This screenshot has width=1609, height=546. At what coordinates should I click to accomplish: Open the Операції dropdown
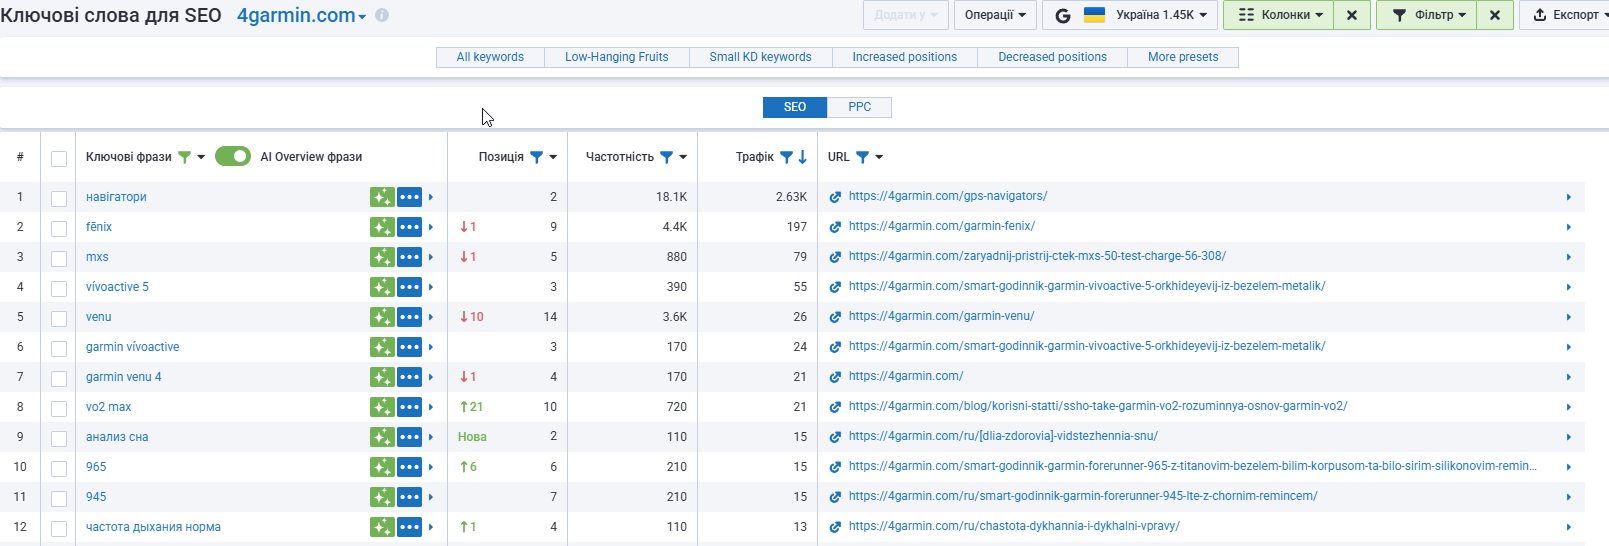coord(995,15)
